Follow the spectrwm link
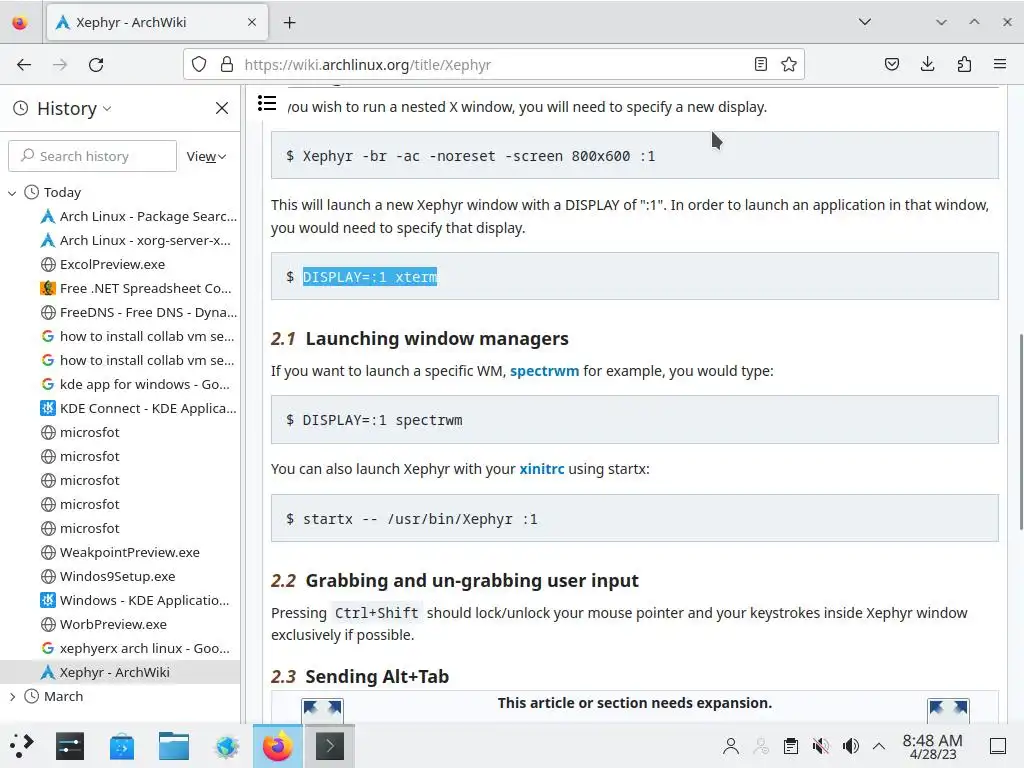This screenshot has height=768, width=1024. 544,371
